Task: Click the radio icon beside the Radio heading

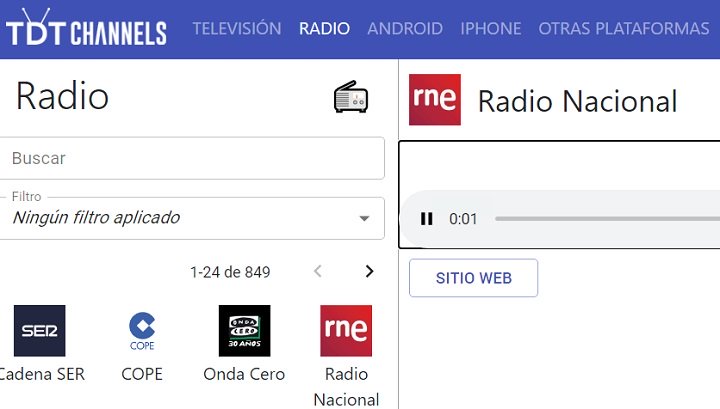Action: [x=351, y=97]
